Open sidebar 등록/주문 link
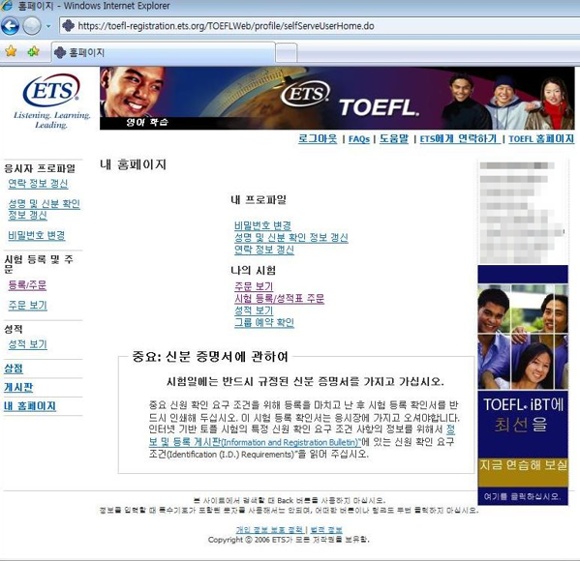580x561 pixels. click(27, 285)
